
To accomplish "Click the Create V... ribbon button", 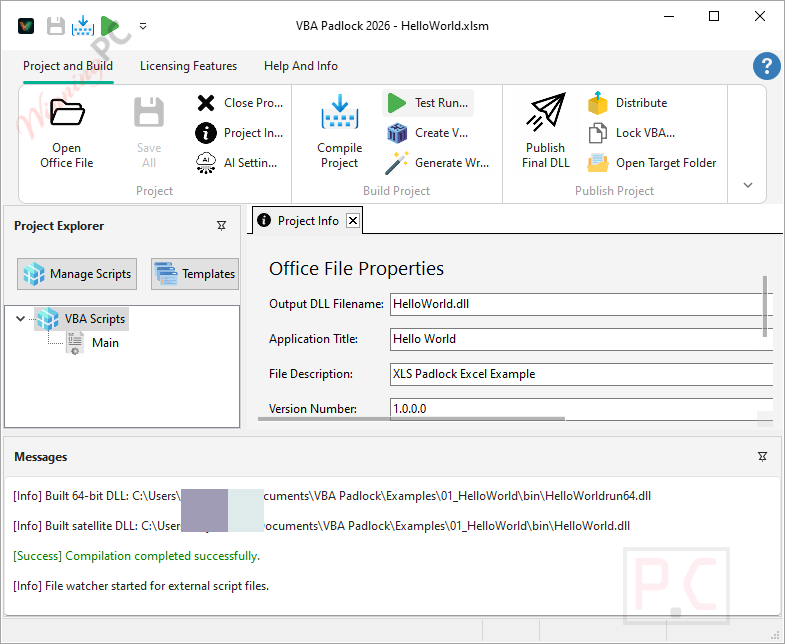I will point(429,133).
